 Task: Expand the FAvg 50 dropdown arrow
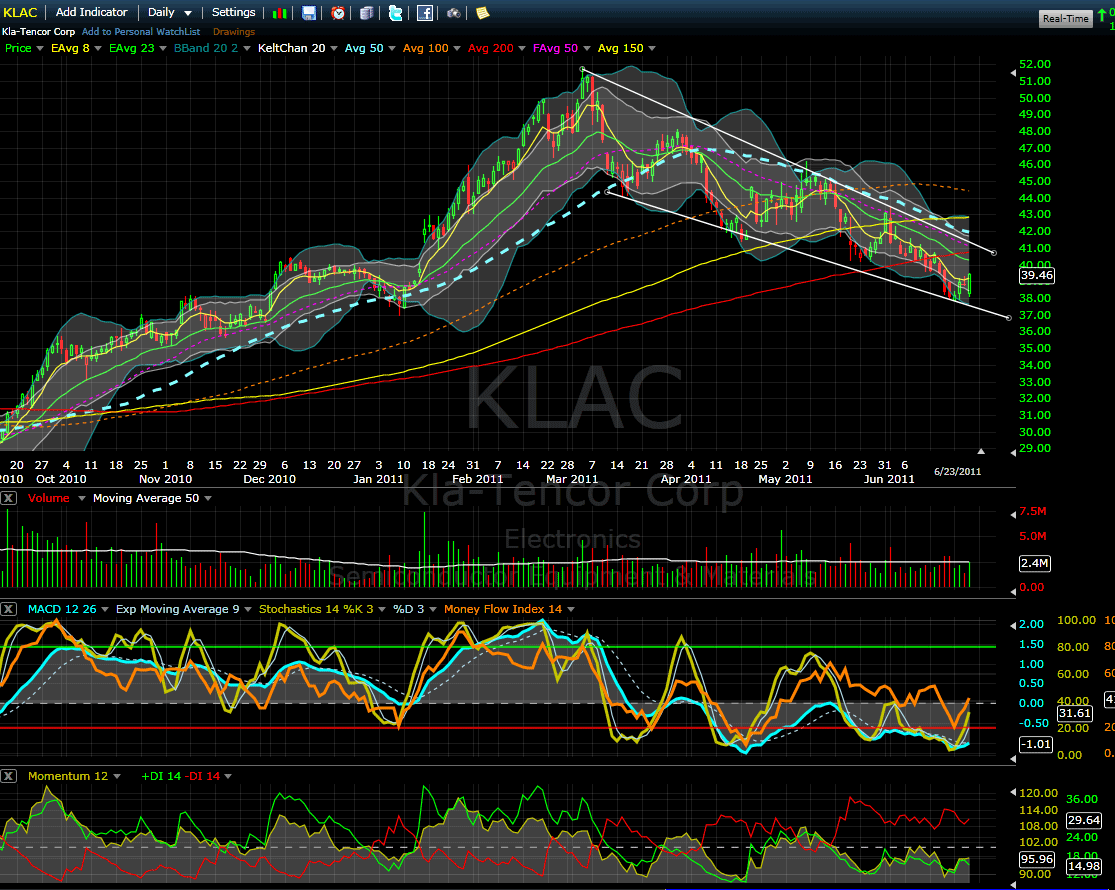pyautogui.click(x=587, y=48)
